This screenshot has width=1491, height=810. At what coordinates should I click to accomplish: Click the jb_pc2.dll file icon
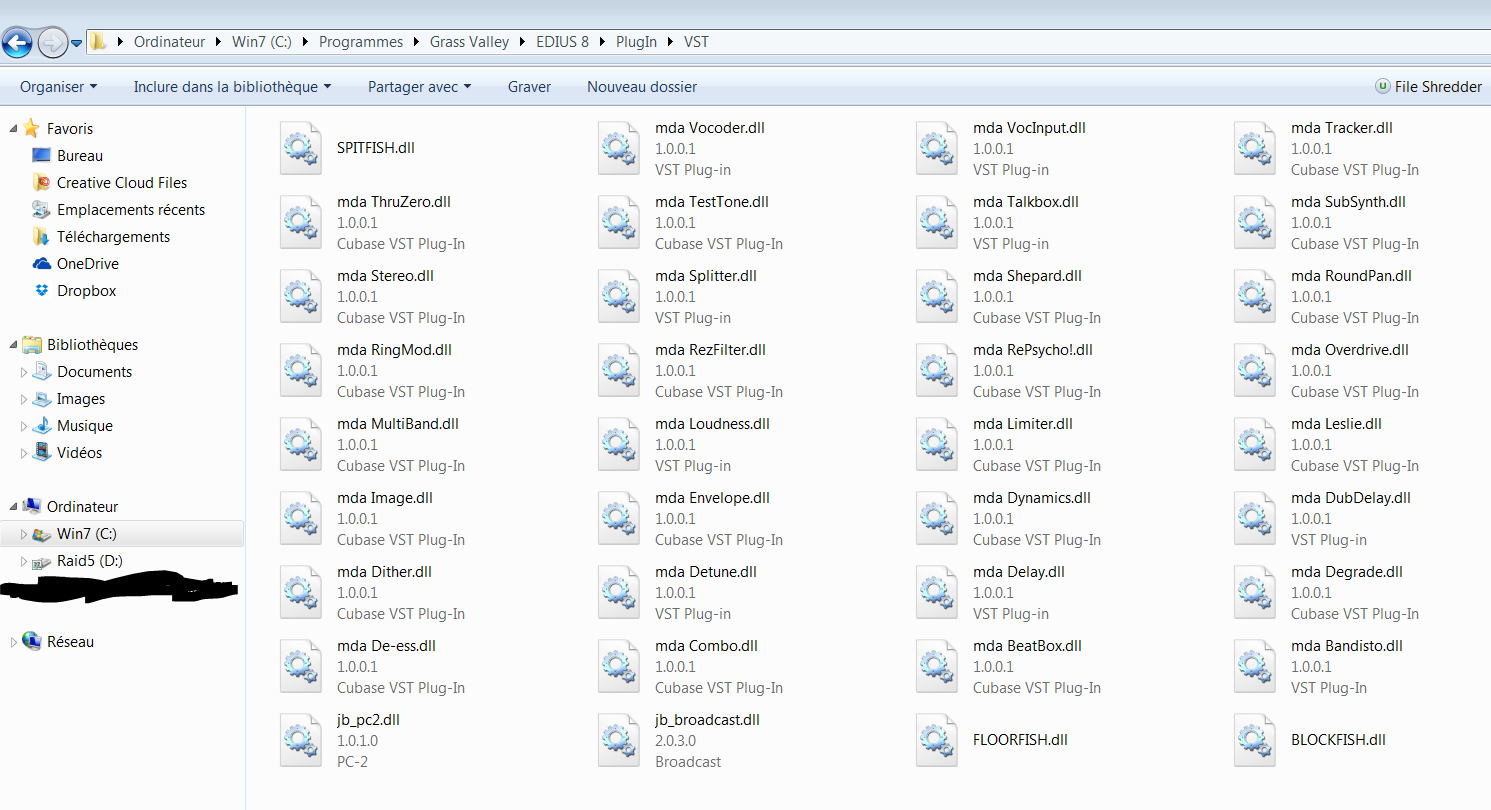pos(300,740)
